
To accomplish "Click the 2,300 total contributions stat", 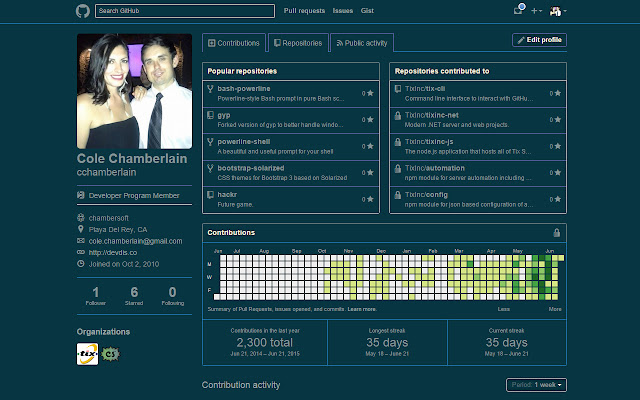I will click(265, 342).
